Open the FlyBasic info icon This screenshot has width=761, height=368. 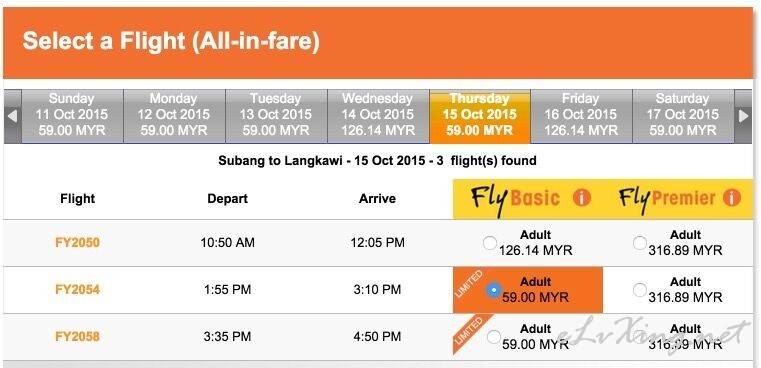point(581,198)
